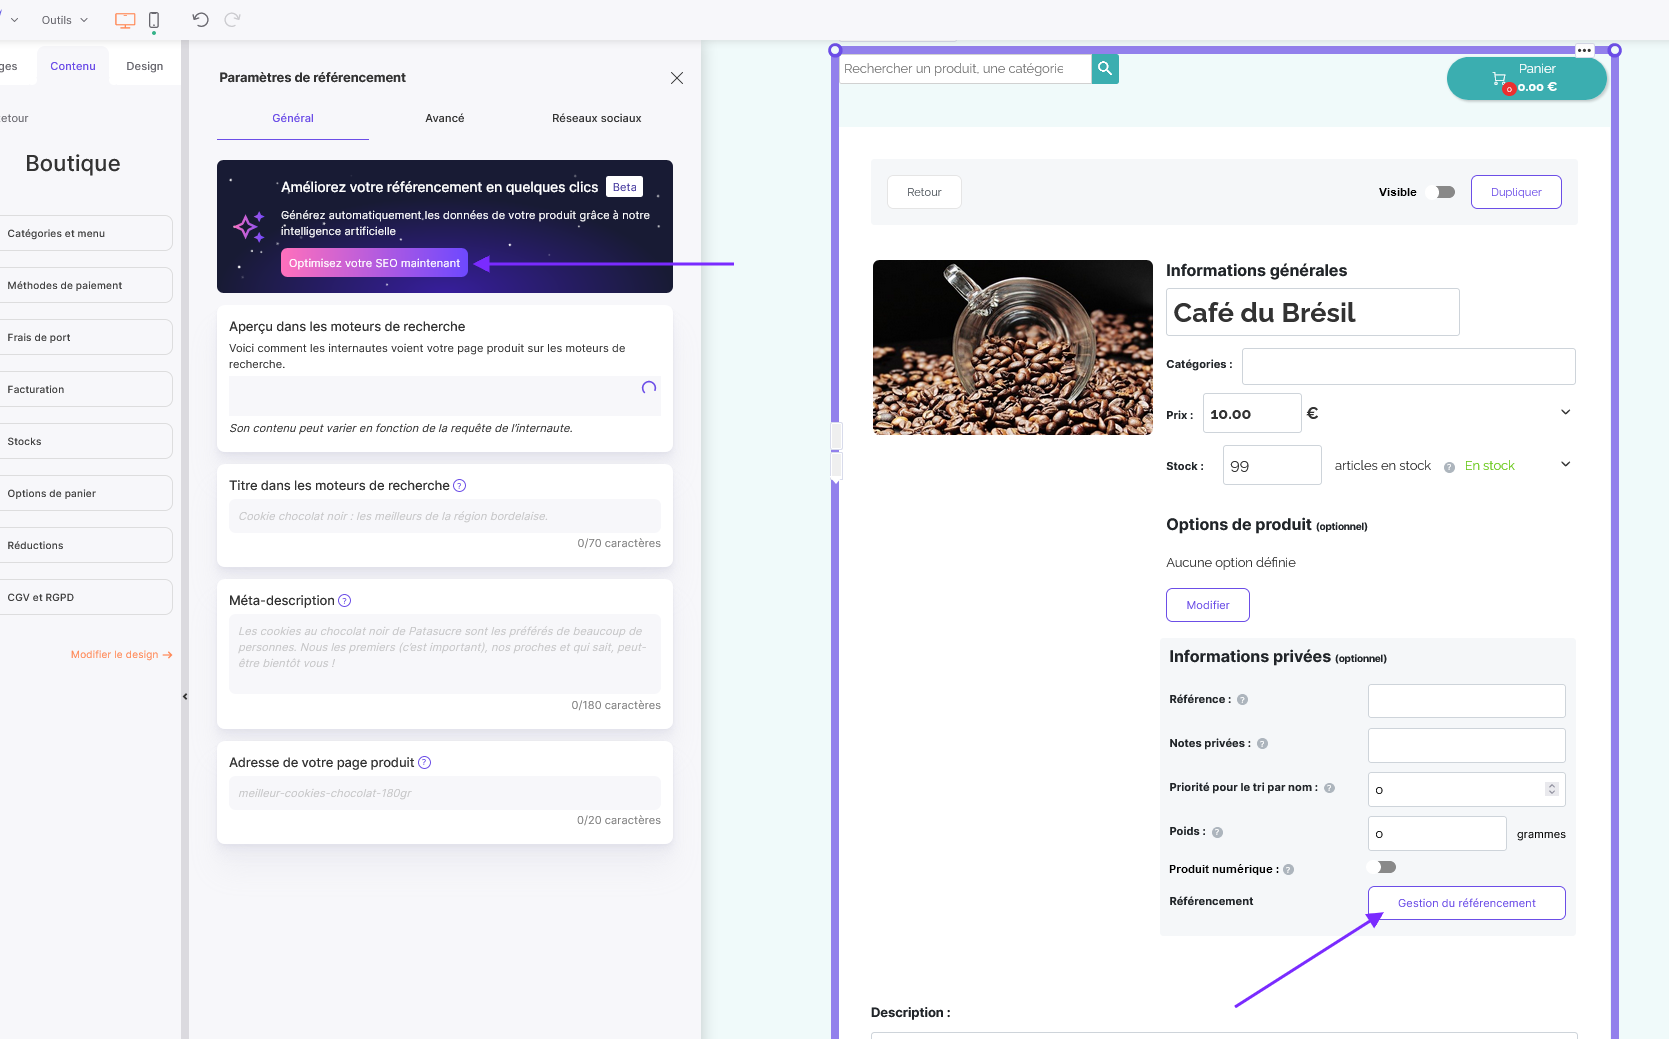Viewport: 1669px width, 1039px height.
Task: Switch to mobile preview icon
Action: [154, 20]
